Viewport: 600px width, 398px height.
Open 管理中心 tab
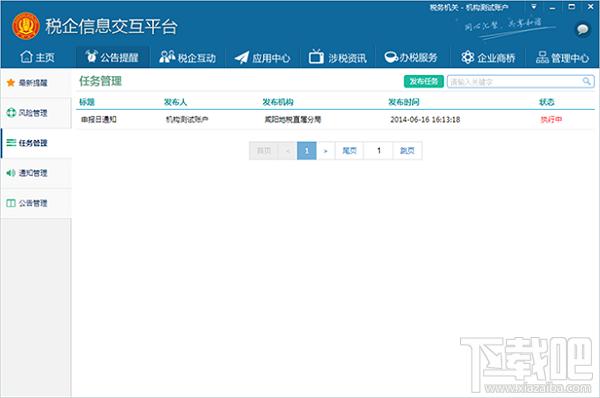coord(562,57)
